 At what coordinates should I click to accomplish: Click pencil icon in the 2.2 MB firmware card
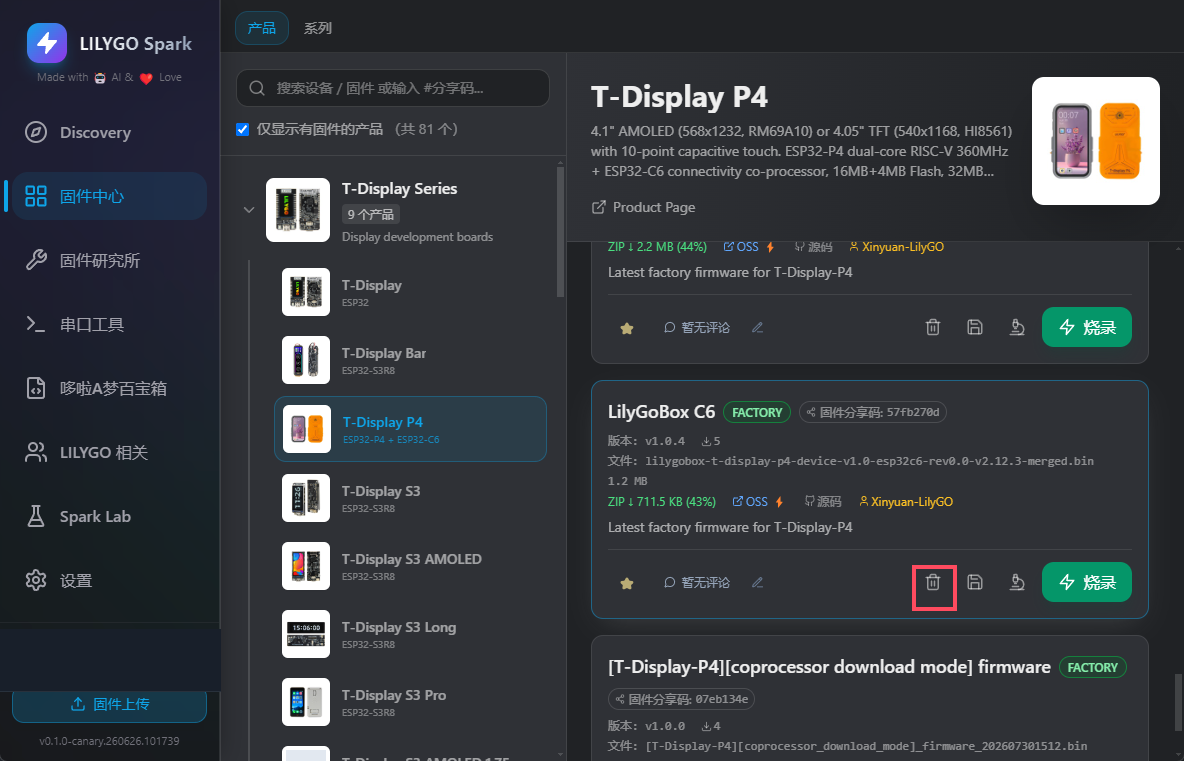point(757,327)
